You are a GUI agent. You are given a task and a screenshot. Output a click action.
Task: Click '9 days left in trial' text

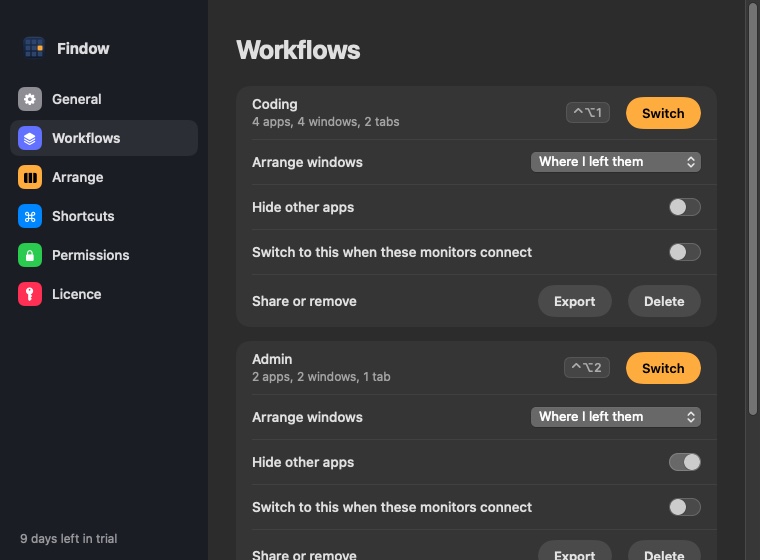click(x=68, y=539)
